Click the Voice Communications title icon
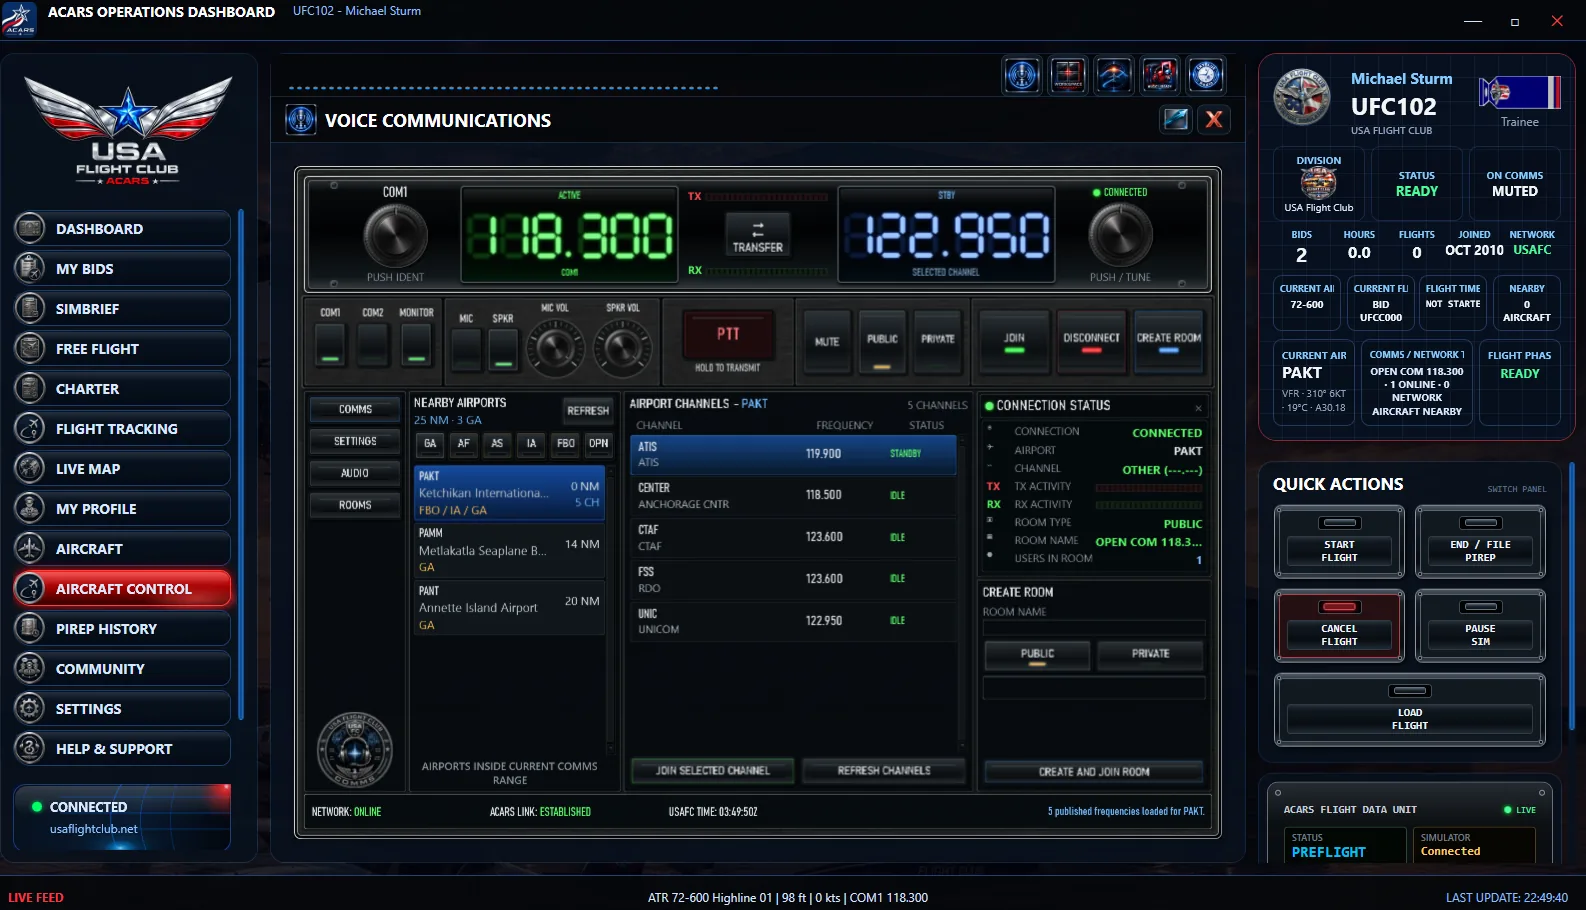 [301, 120]
